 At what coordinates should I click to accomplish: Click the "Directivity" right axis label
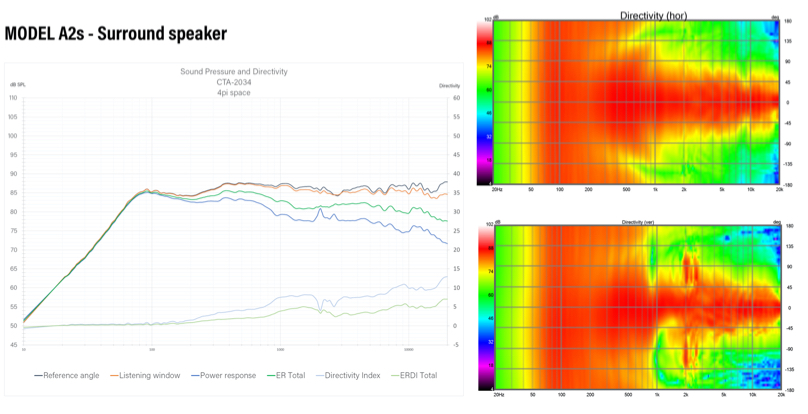[x=449, y=86]
